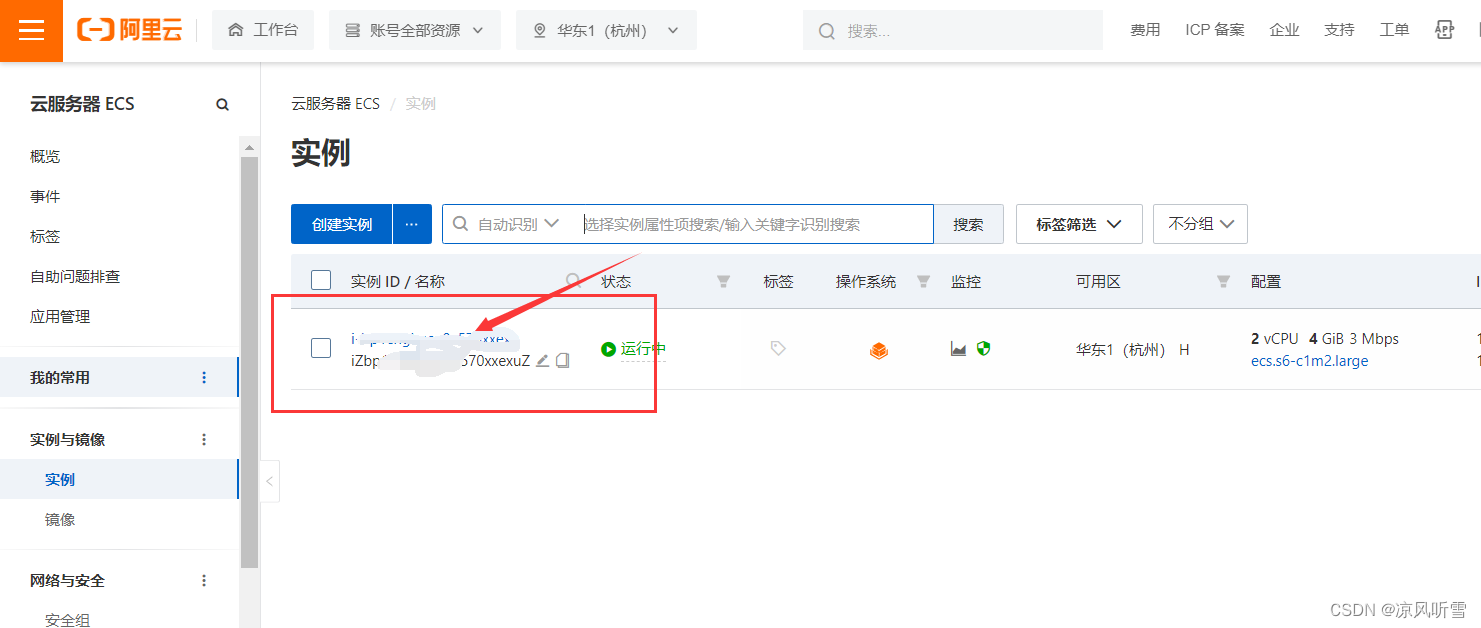
Task: Open the hamburger main menu
Action: (x=31, y=31)
